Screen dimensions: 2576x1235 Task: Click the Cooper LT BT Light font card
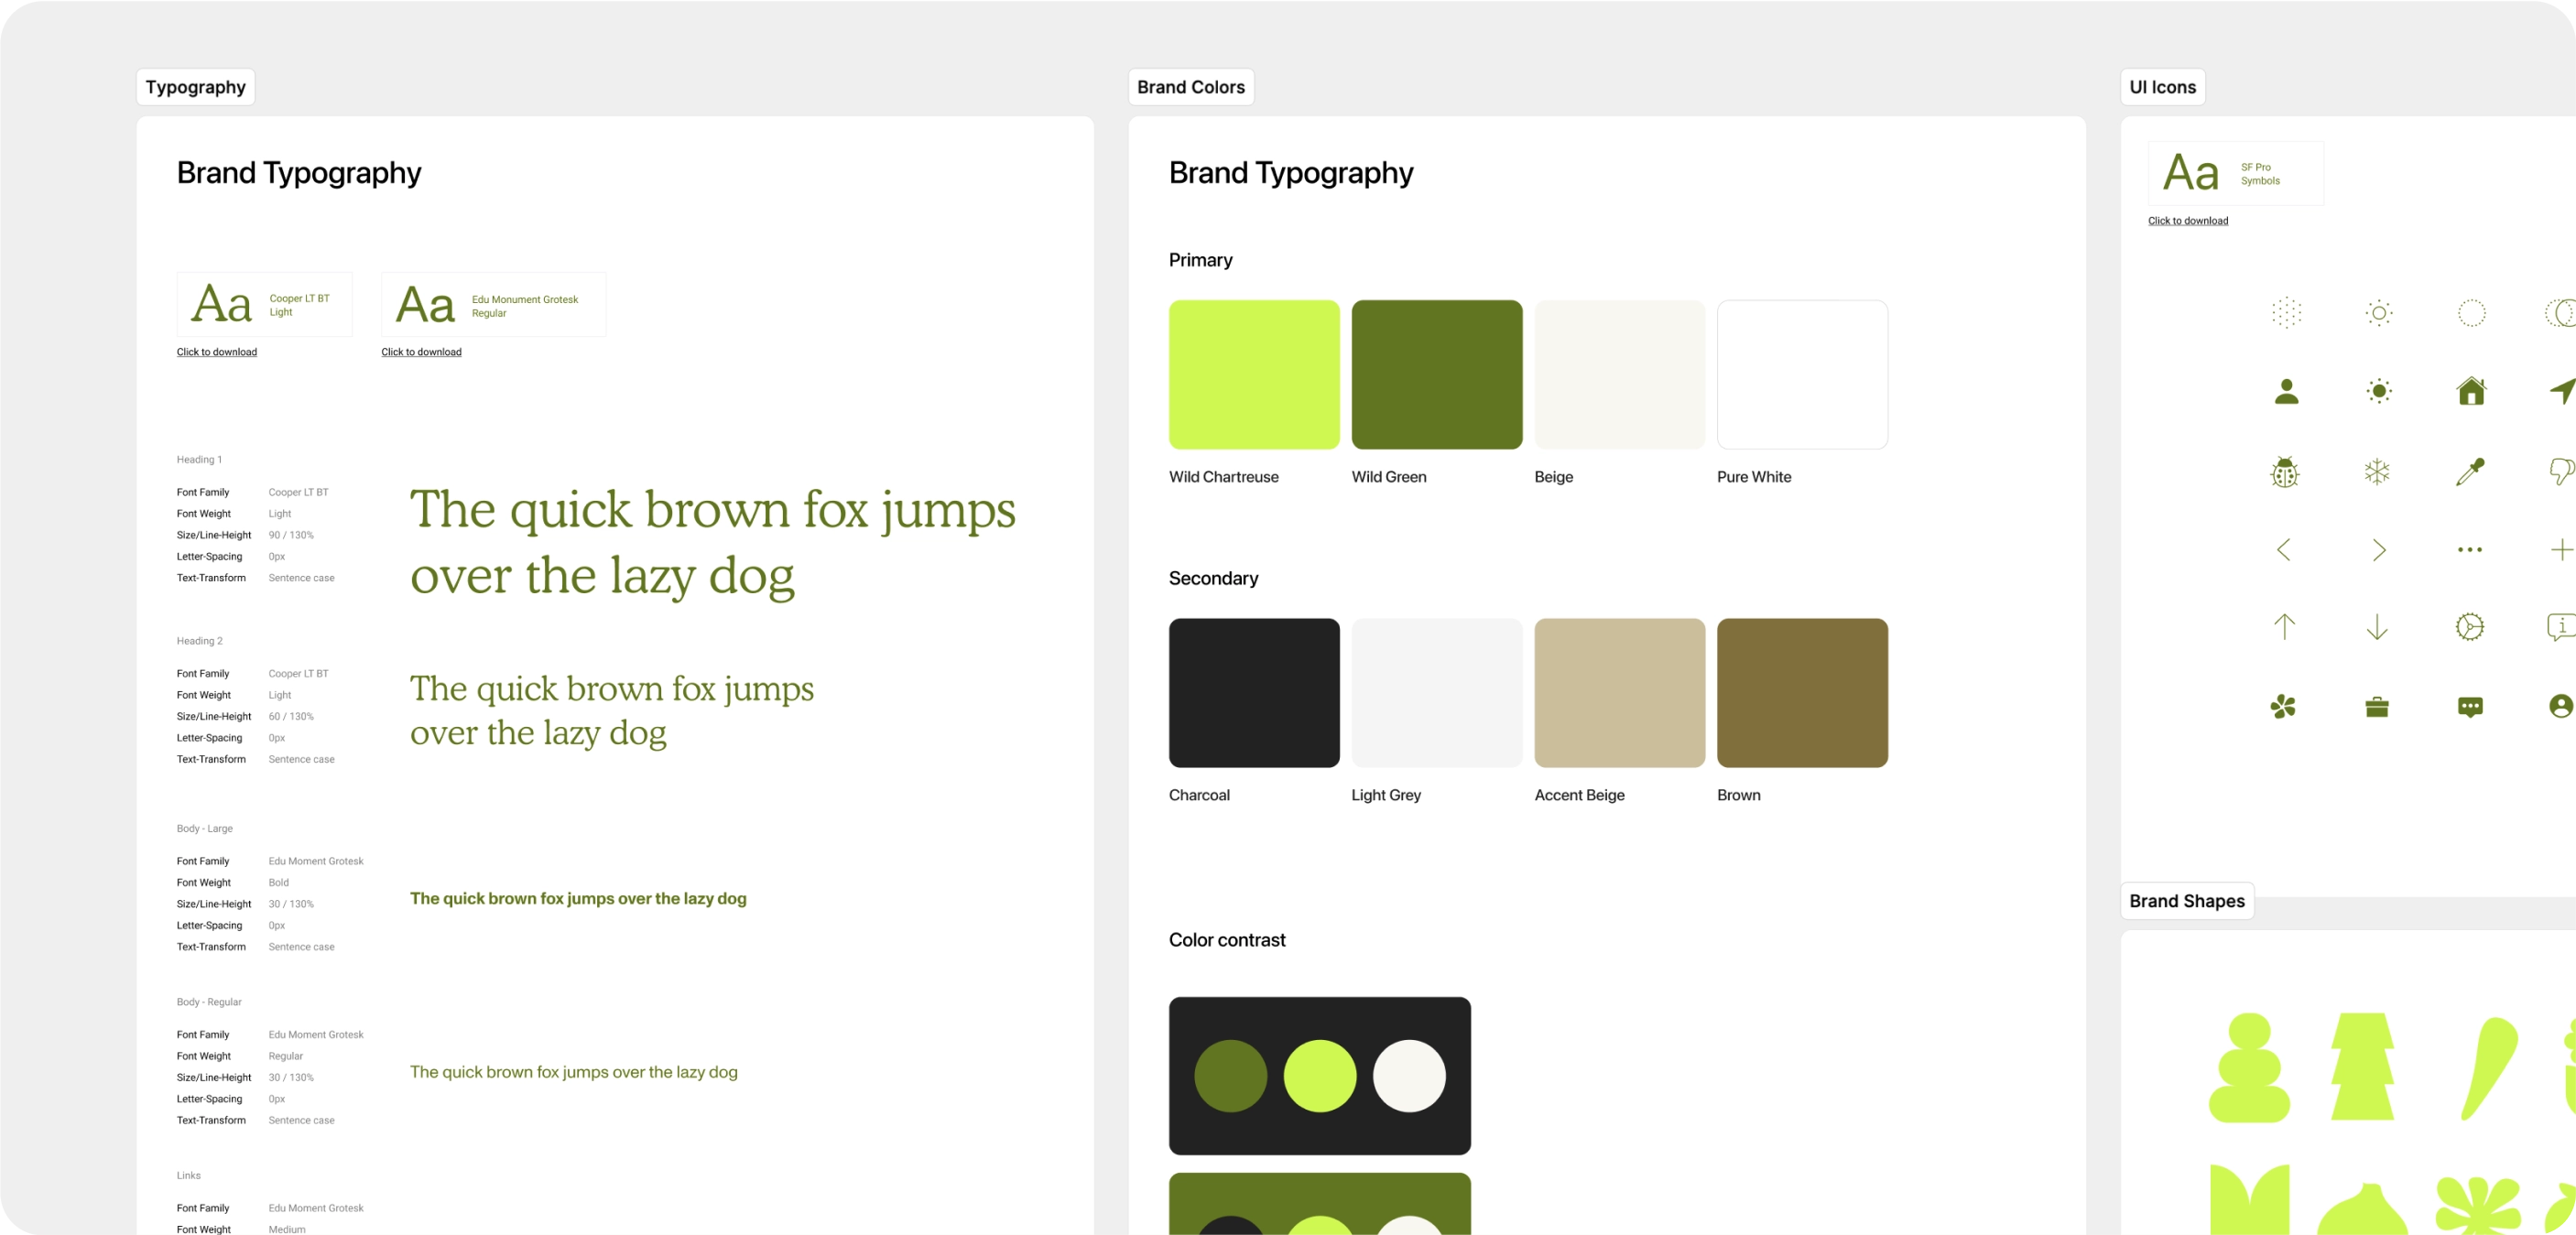pyautogui.click(x=265, y=305)
